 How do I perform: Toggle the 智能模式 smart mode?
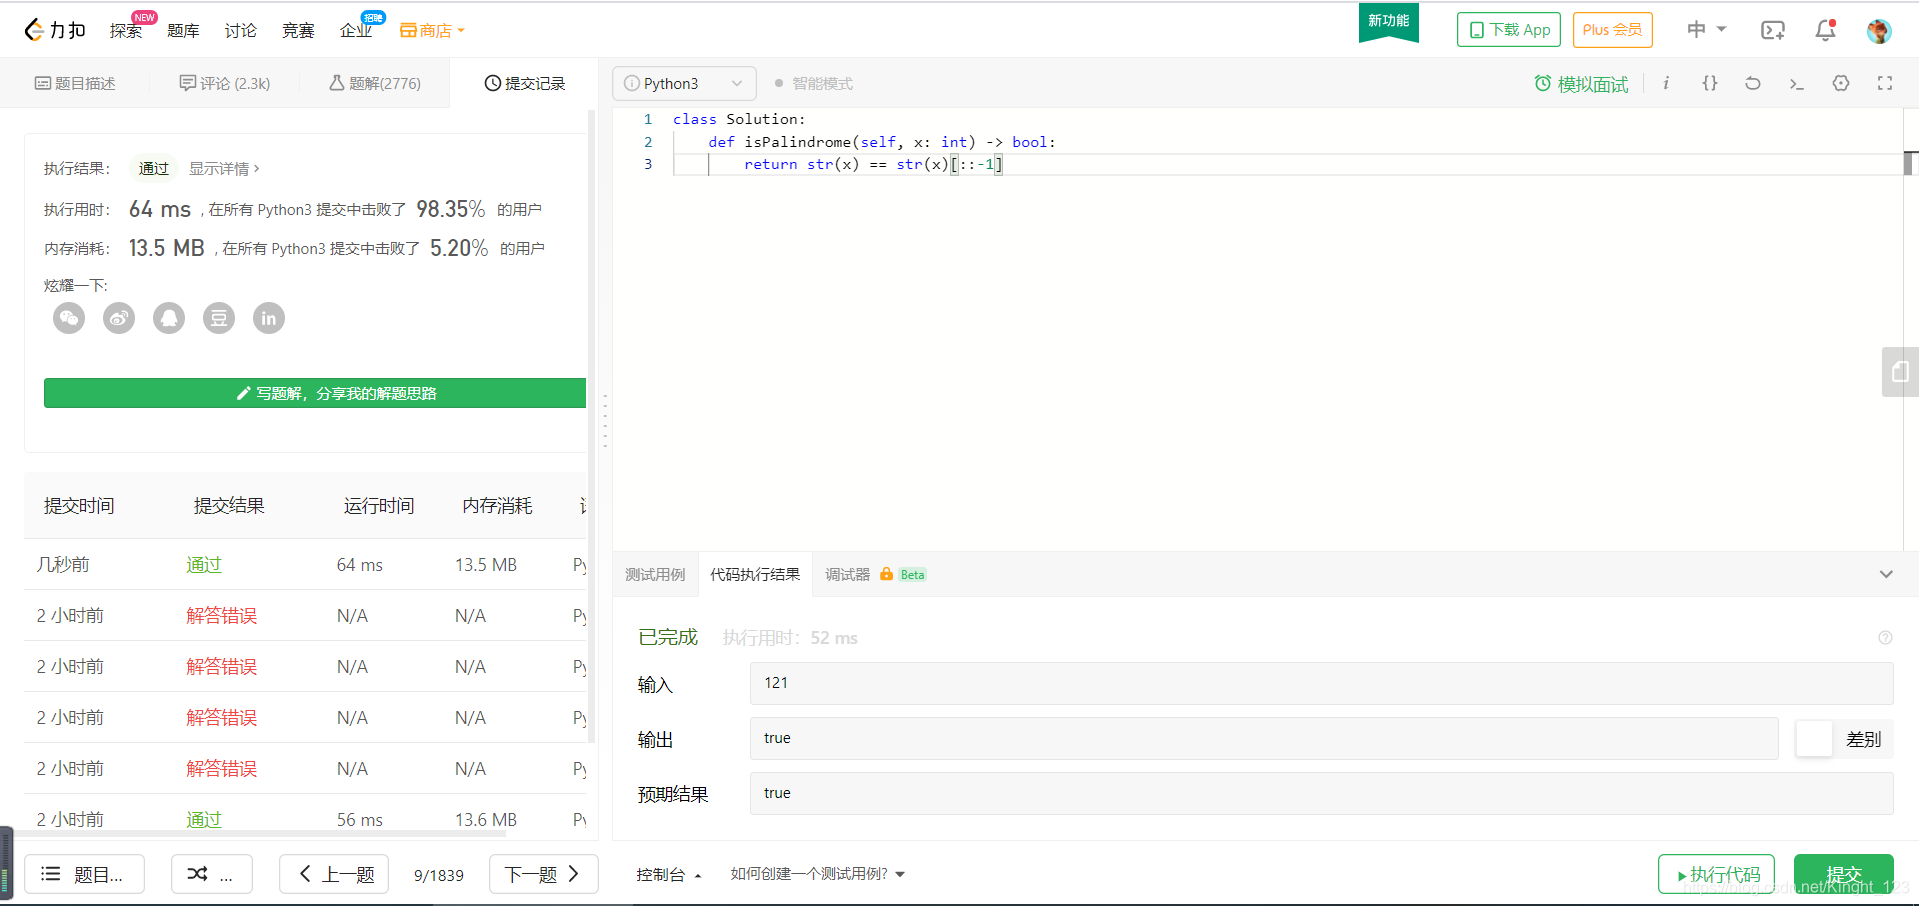coord(814,84)
